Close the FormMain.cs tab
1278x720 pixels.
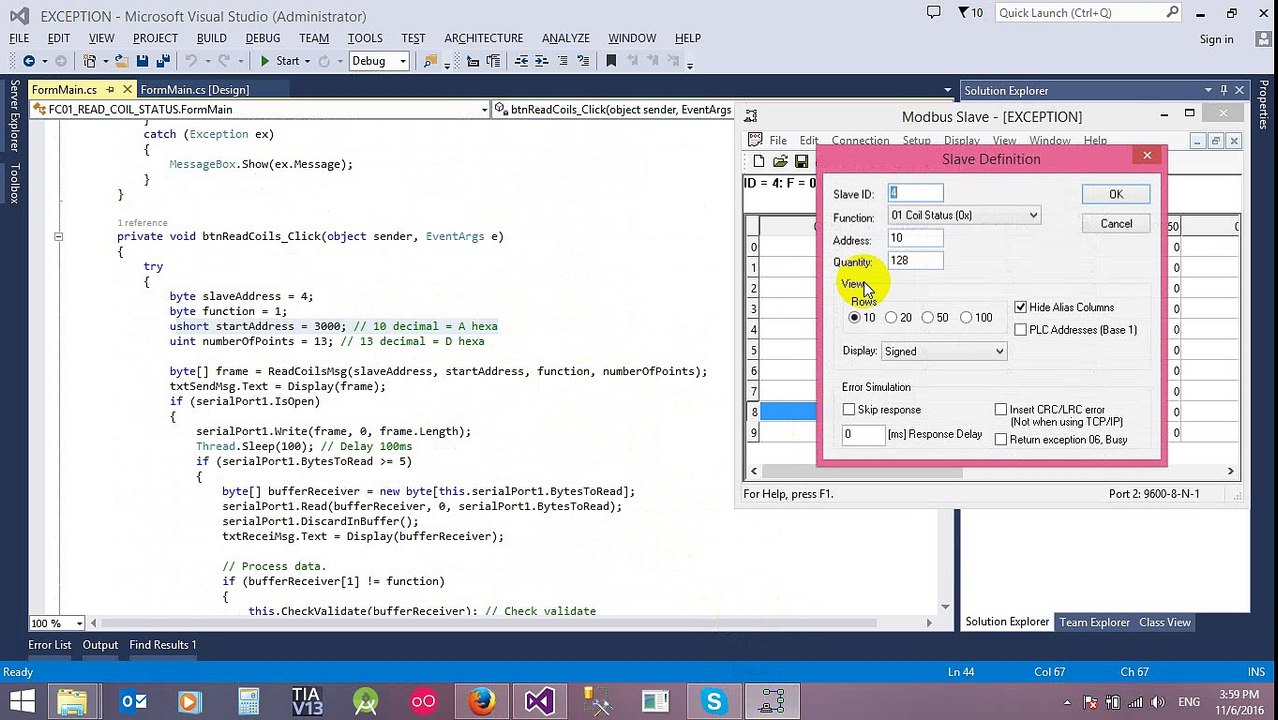[x=127, y=90]
